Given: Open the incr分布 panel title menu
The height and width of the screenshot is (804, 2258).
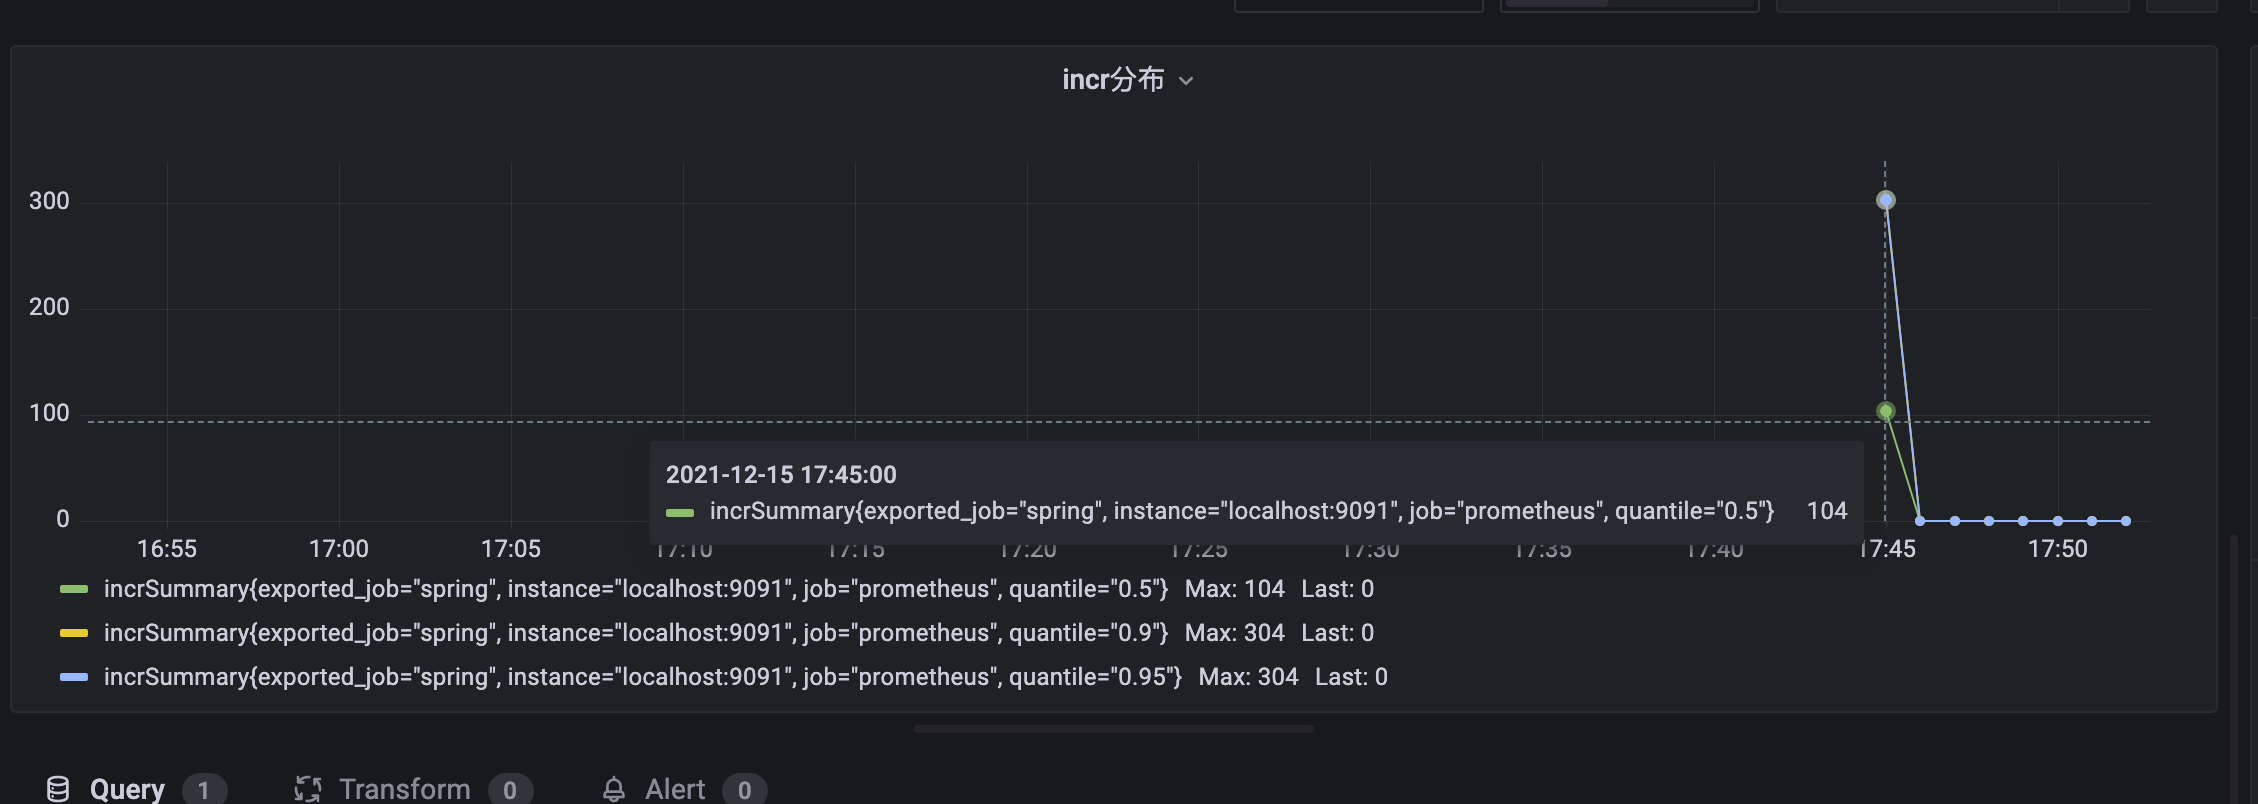Looking at the screenshot, I should 1127,80.
